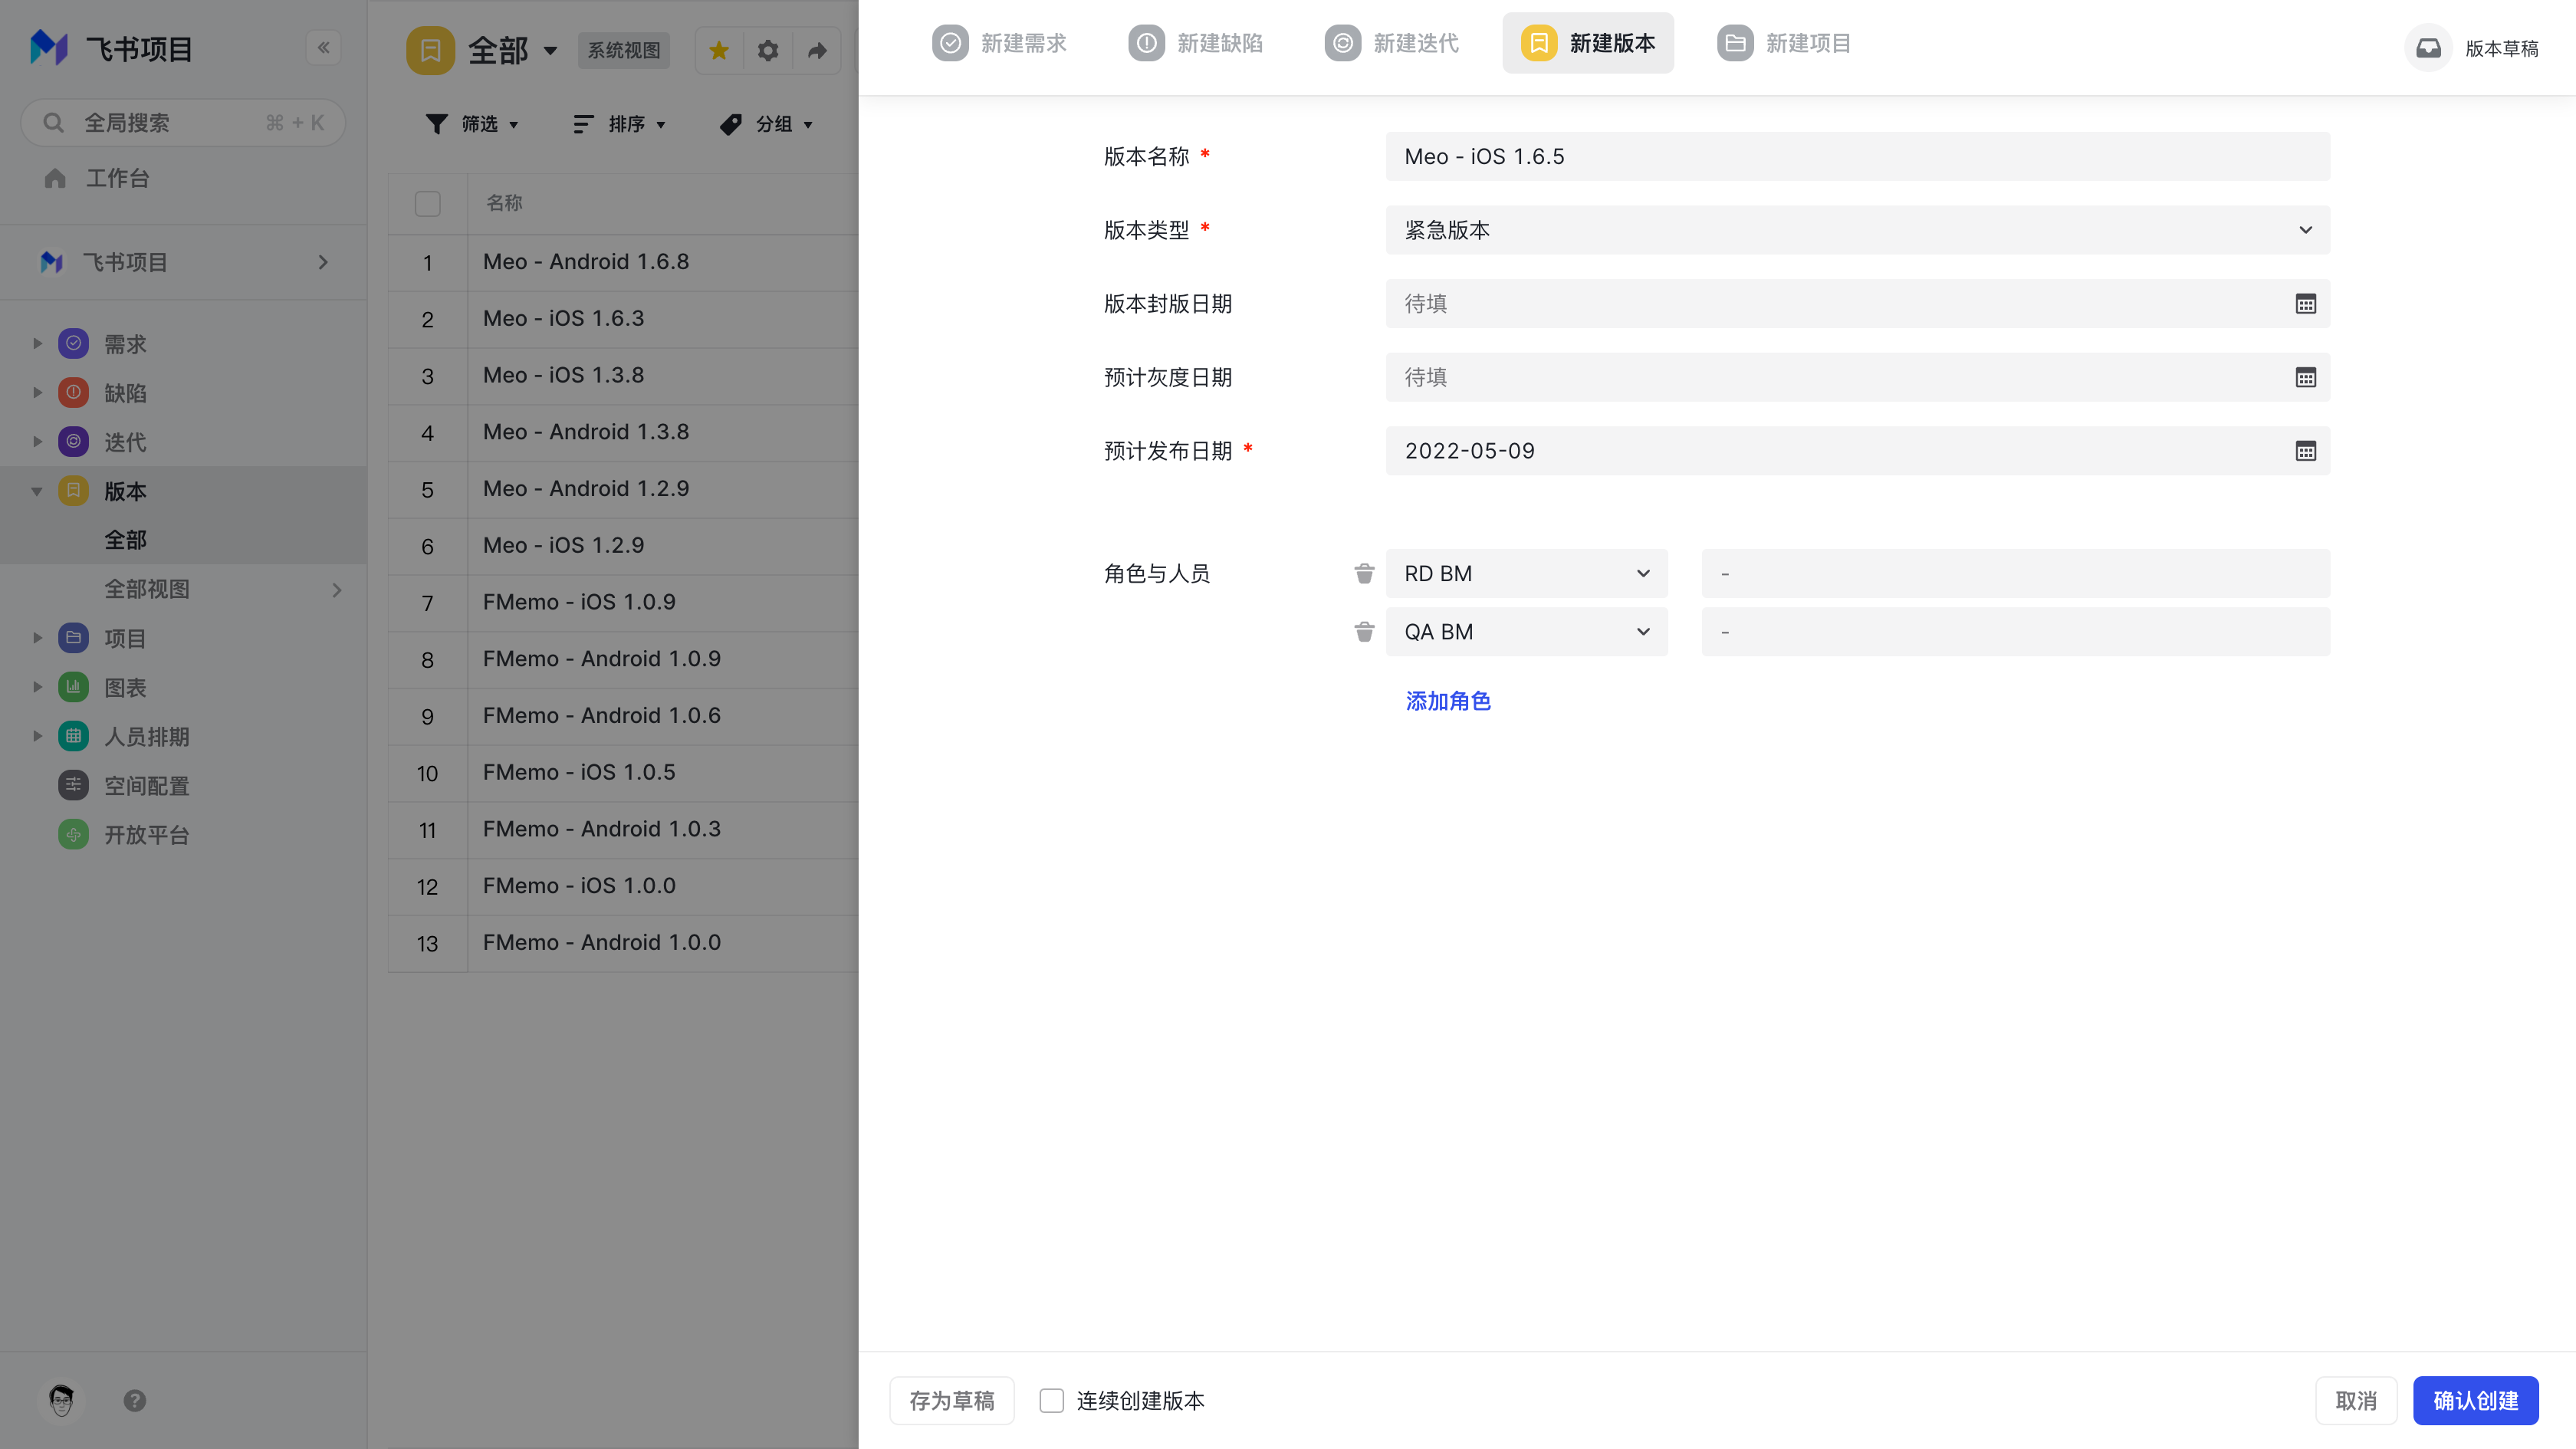Select all rows via header checkbox
2576x1449 pixels.
pos(427,203)
